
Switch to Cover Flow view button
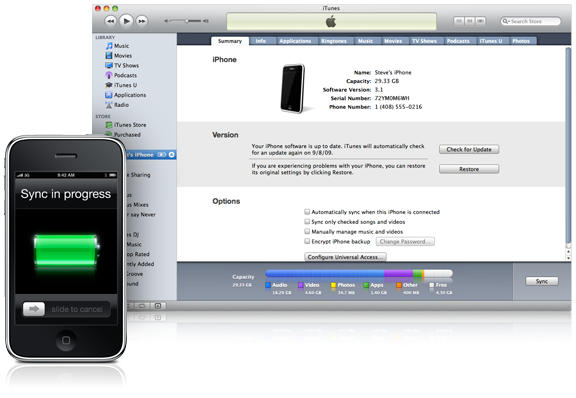[x=480, y=21]
